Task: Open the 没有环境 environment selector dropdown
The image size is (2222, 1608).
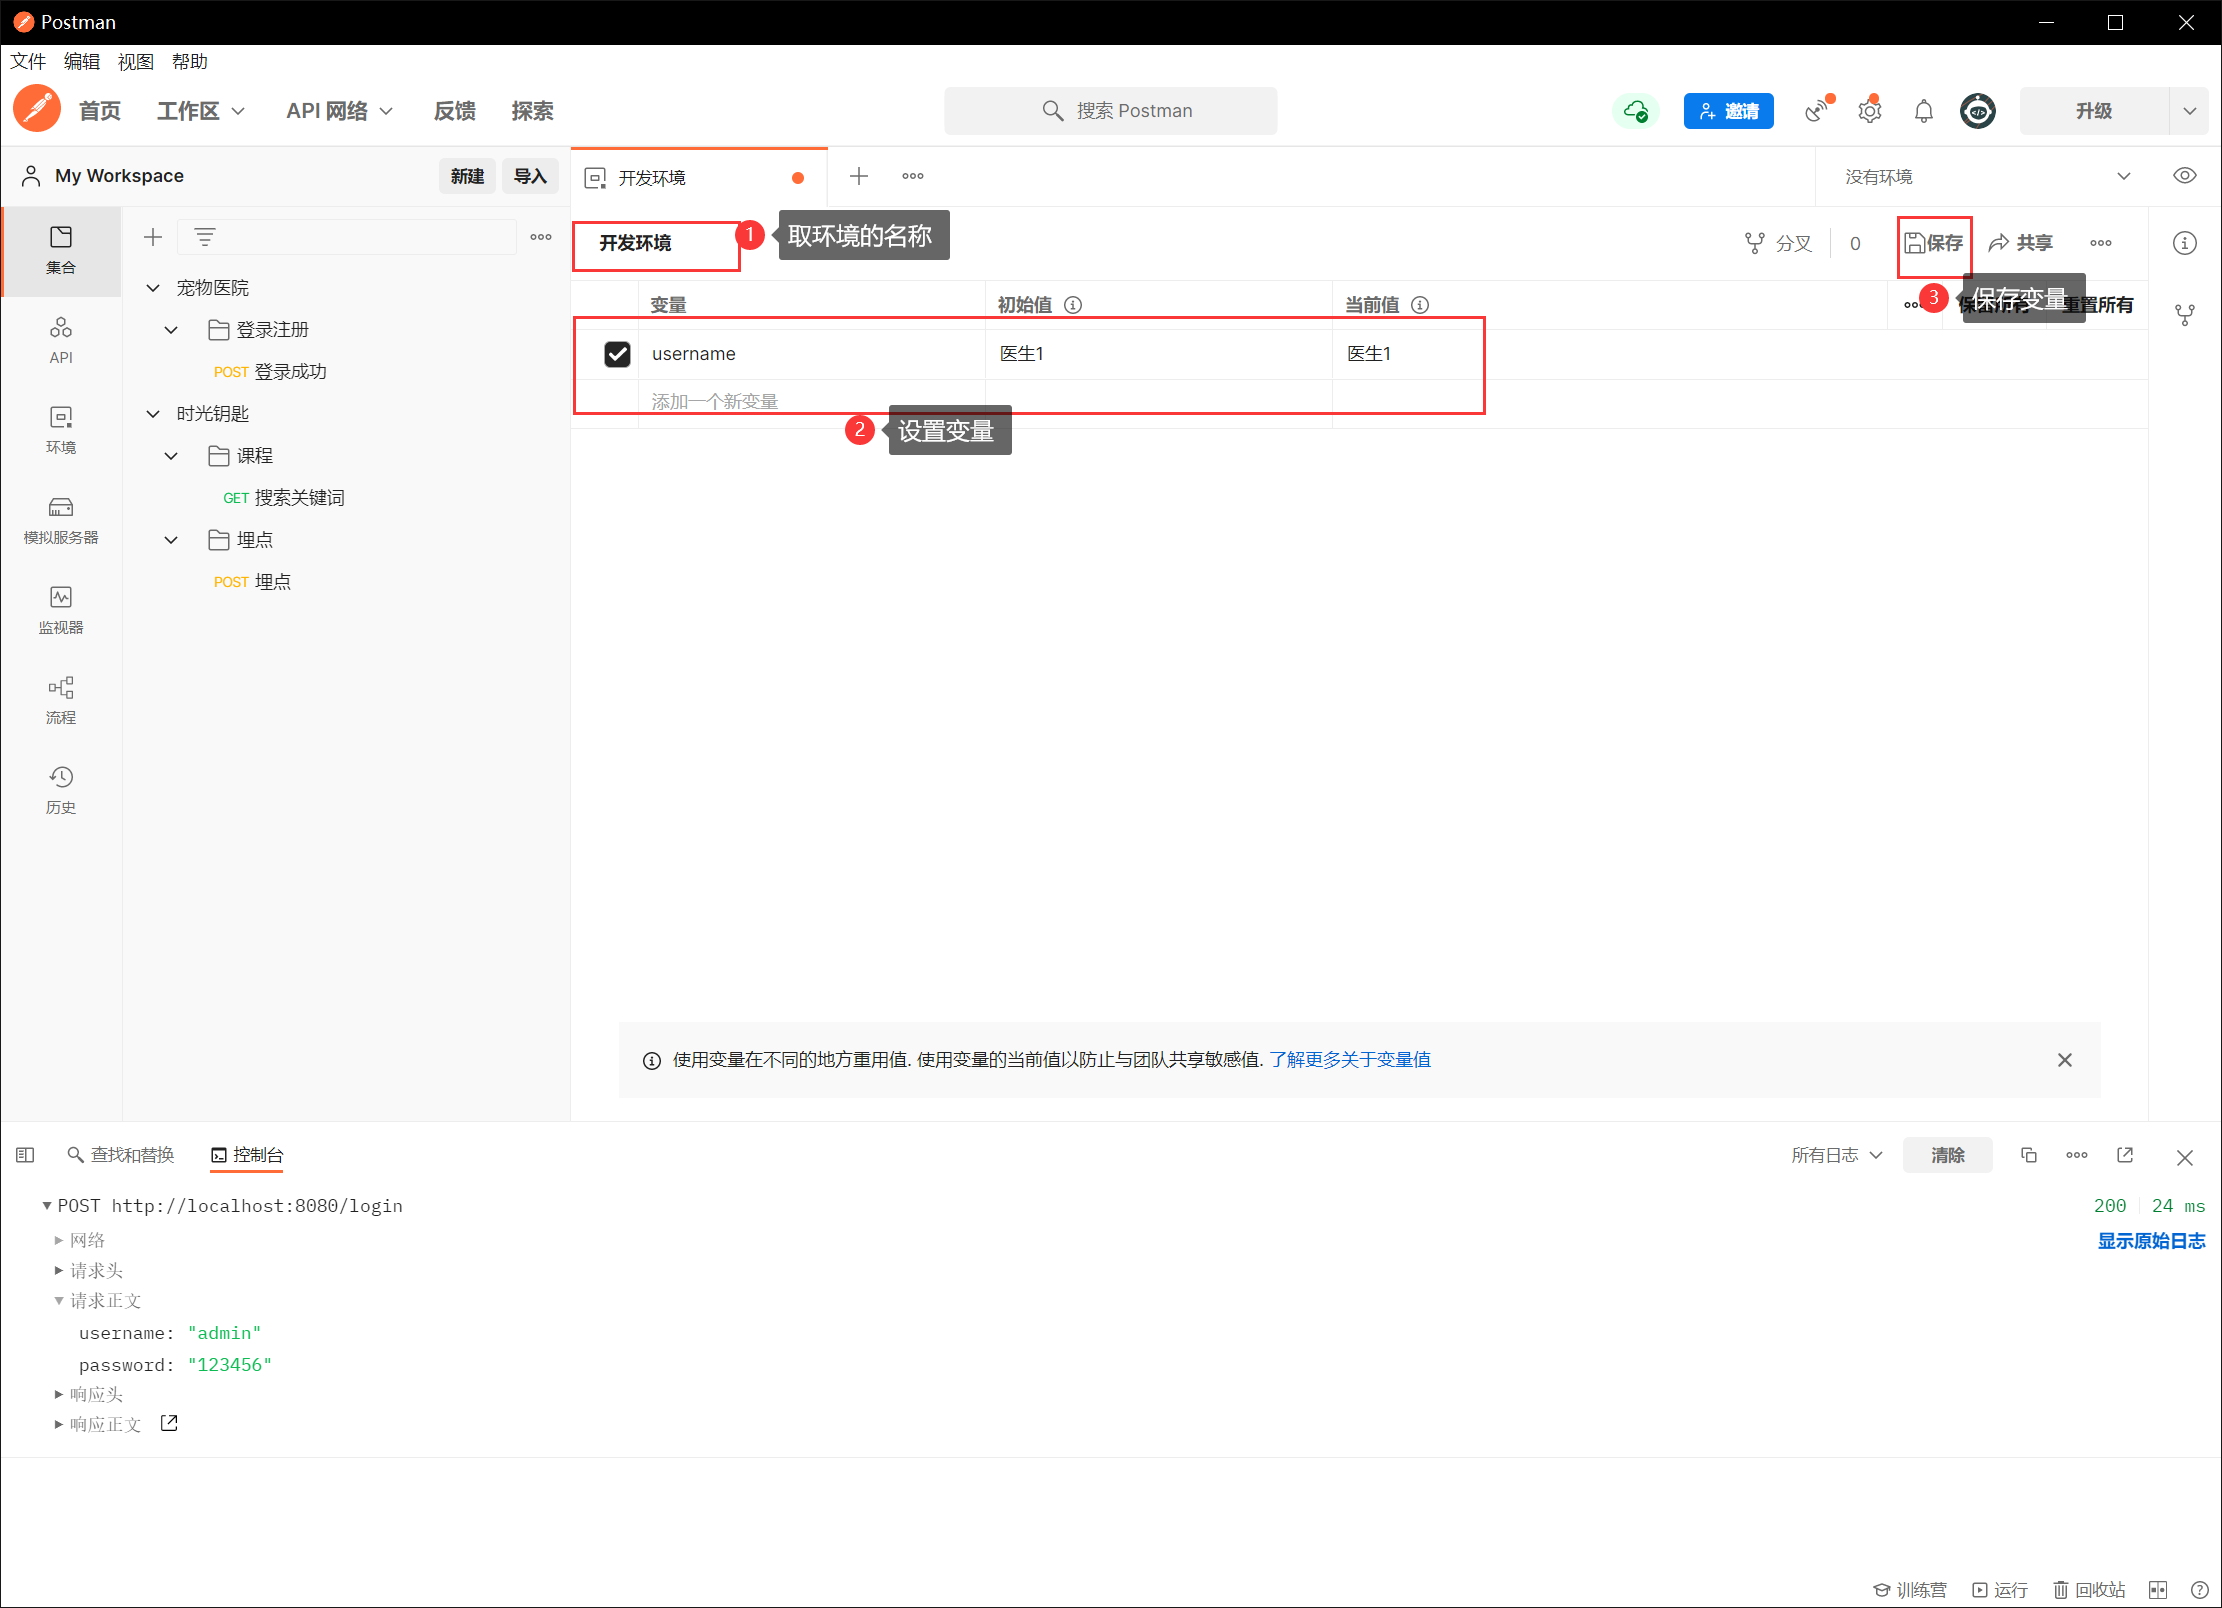Action: coord(1985,177)
